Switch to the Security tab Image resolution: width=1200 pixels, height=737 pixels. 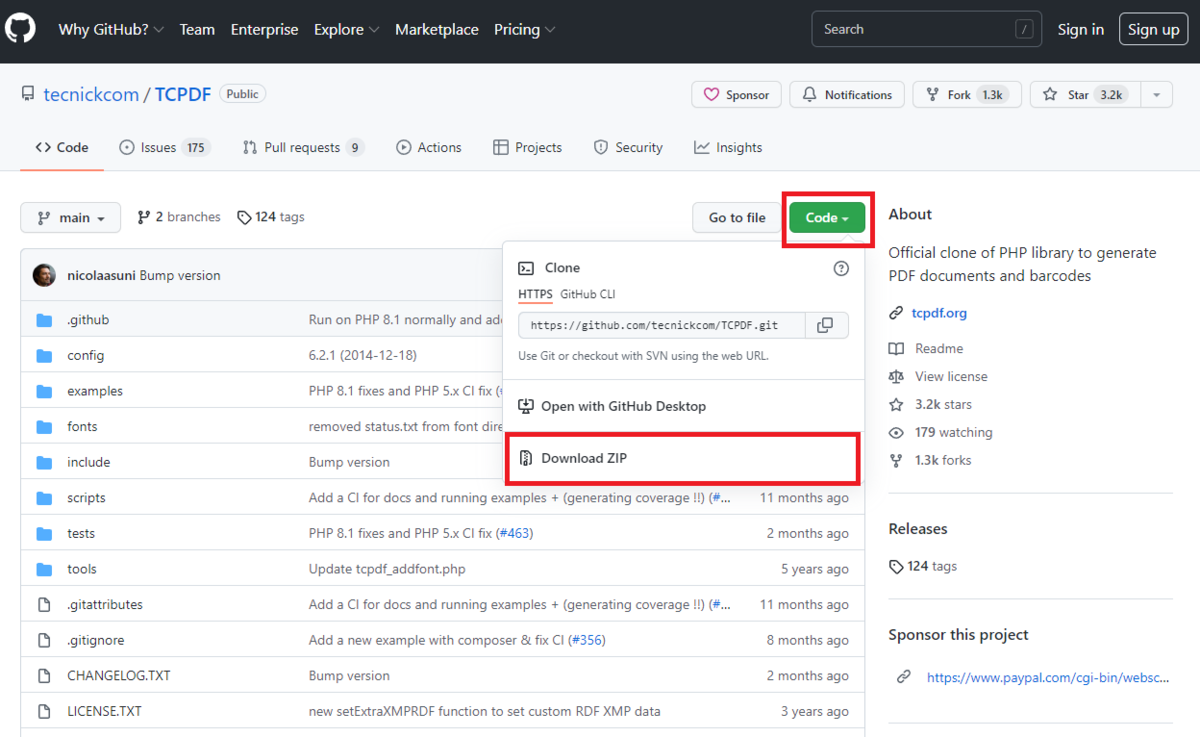628,148
